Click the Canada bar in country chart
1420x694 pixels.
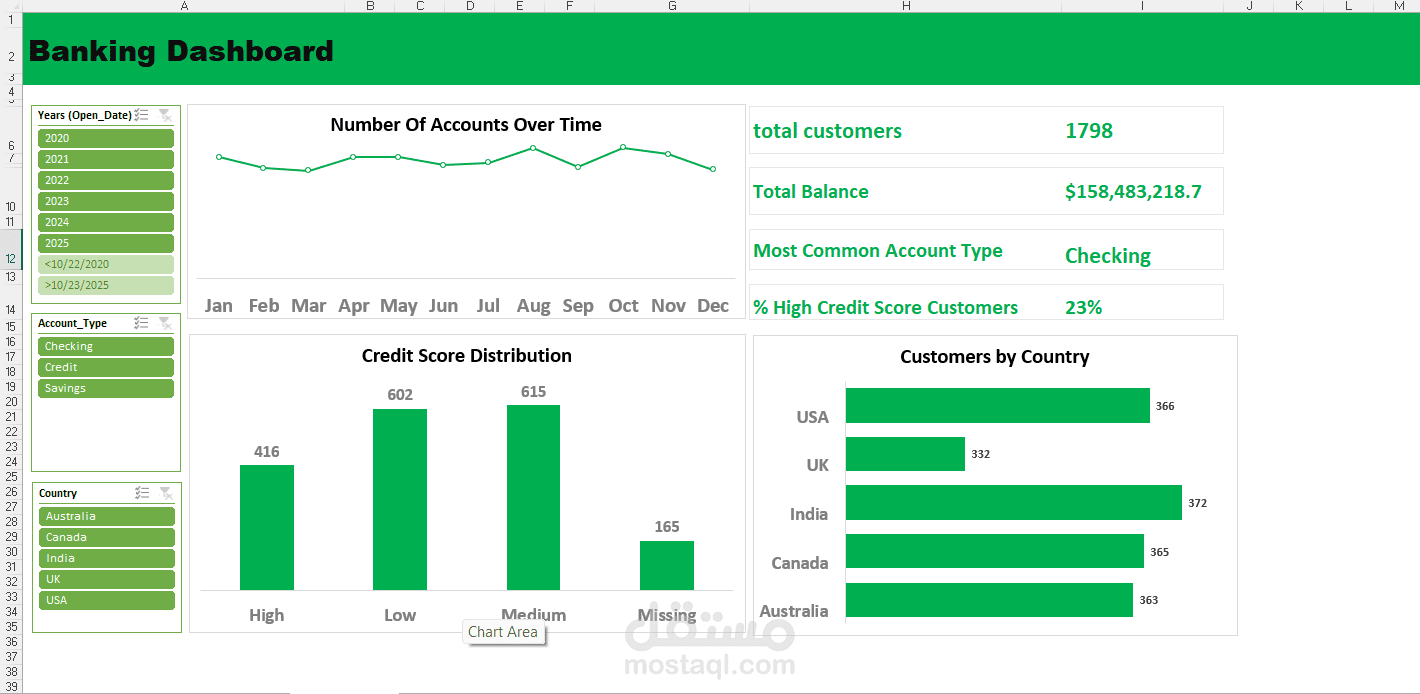point(995,551)
